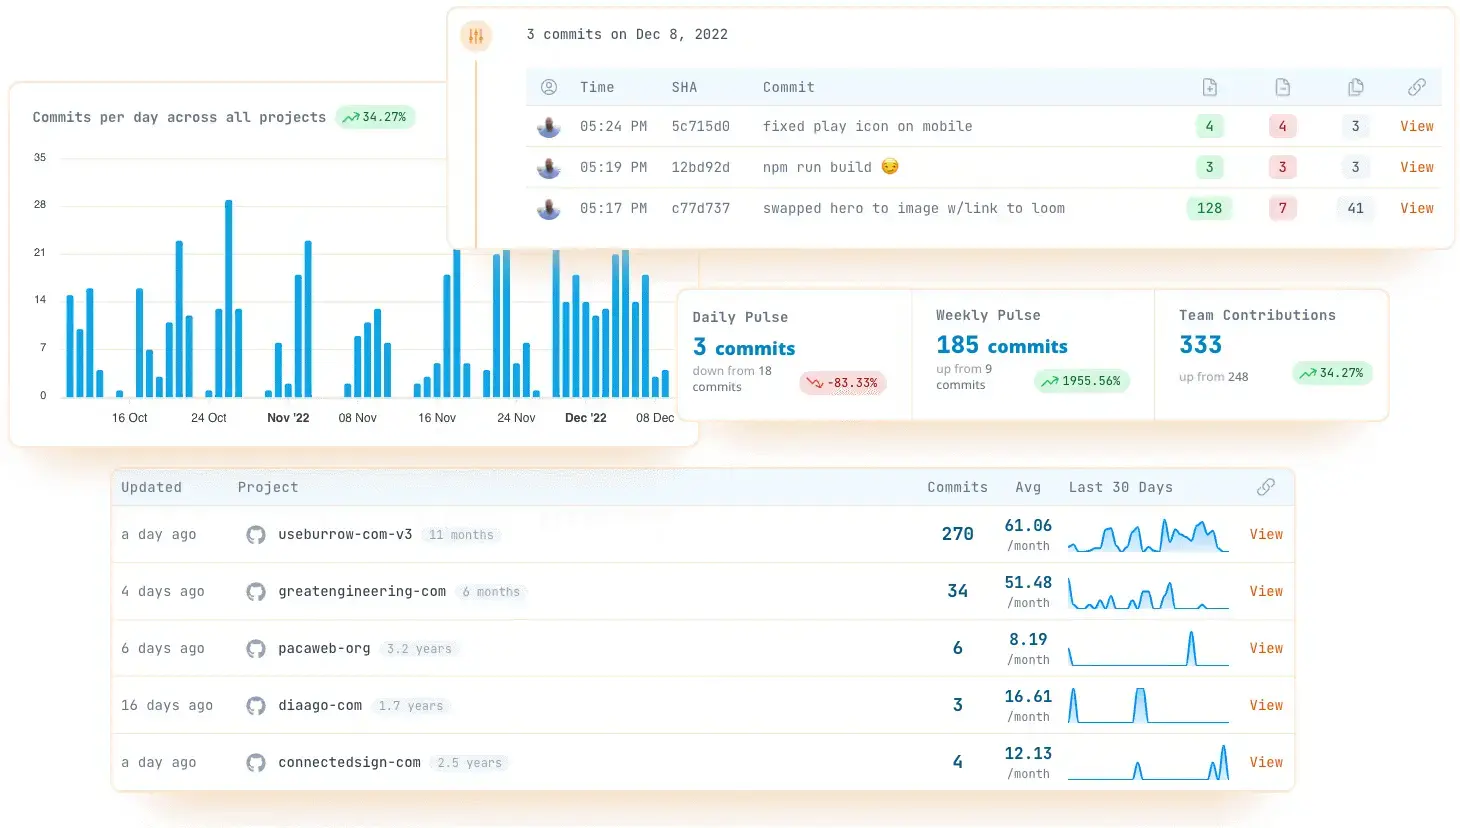Click sparkline chart for connectedsign-com
Viewport: 1460px width, 828px height.
pos(1148,763)
